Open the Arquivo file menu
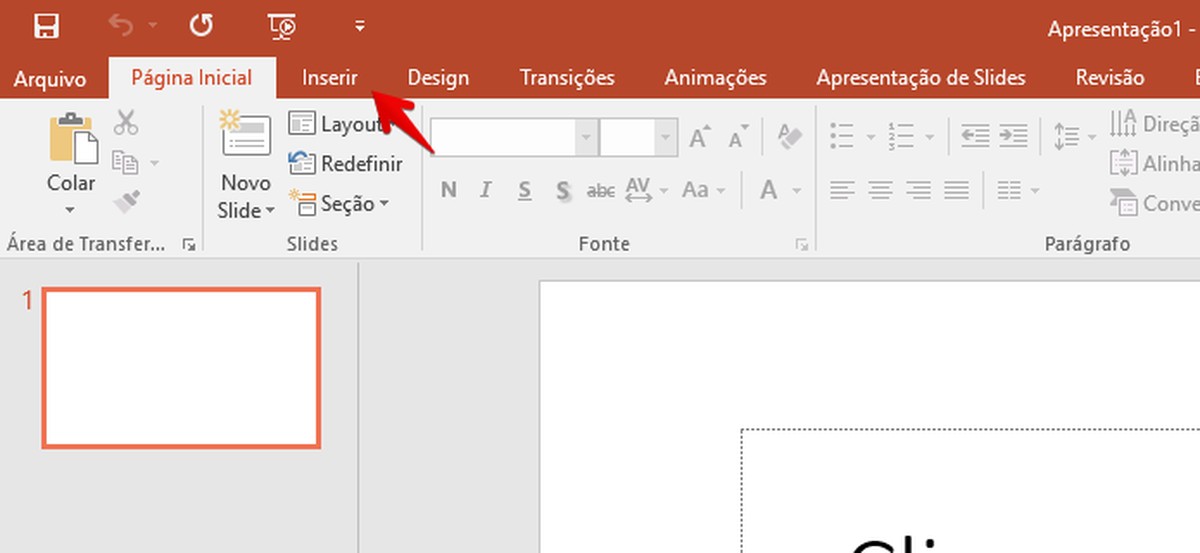The height and width of the screenshot is (553, 1200). [50, 79]
